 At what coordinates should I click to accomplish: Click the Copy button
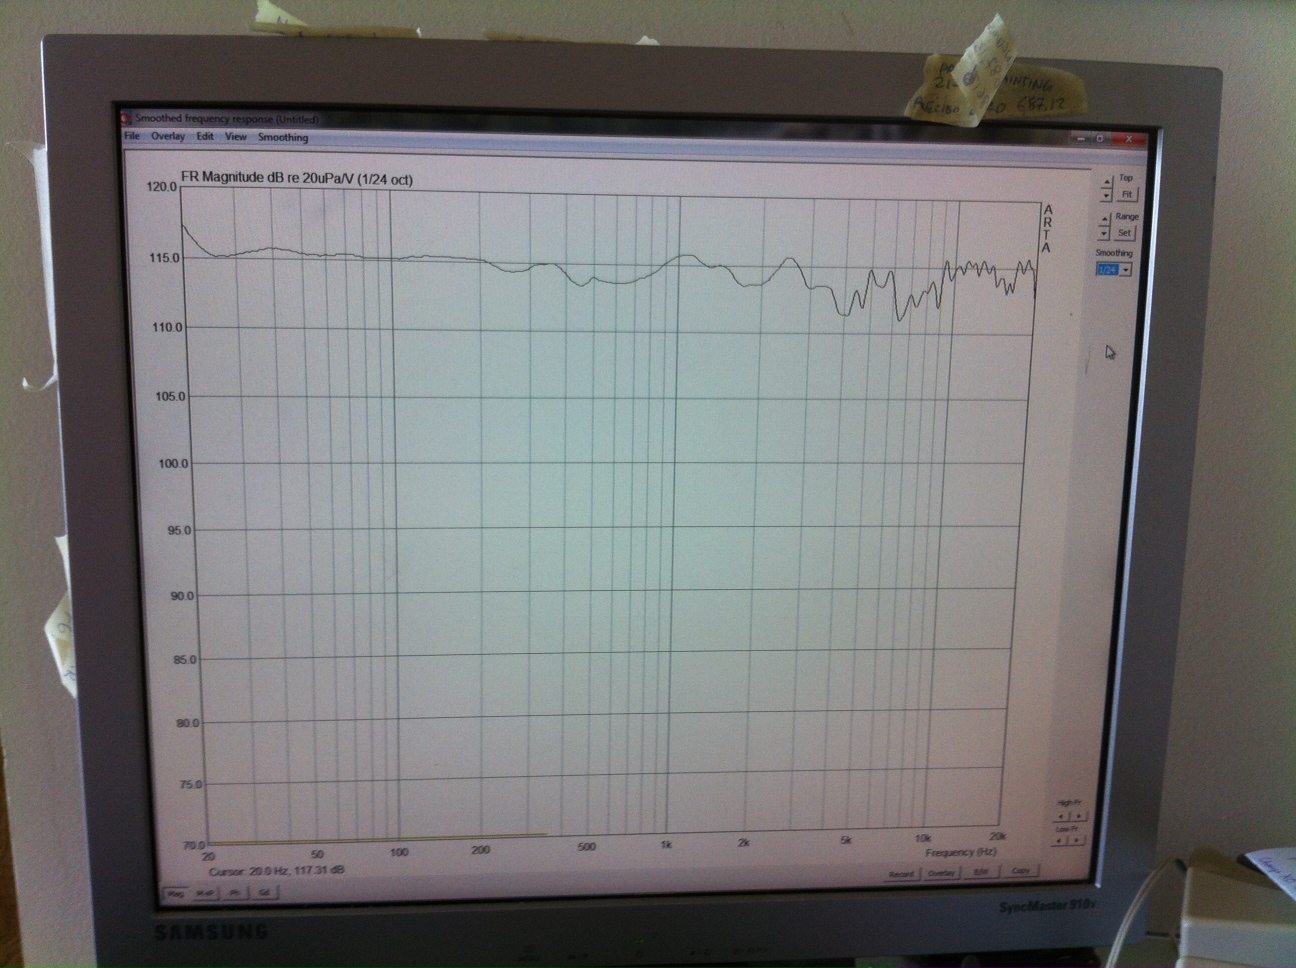pos(1020,871)
